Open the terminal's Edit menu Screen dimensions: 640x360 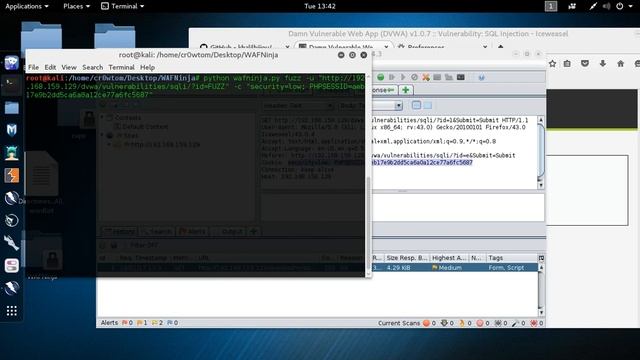[x=50, y=67]
